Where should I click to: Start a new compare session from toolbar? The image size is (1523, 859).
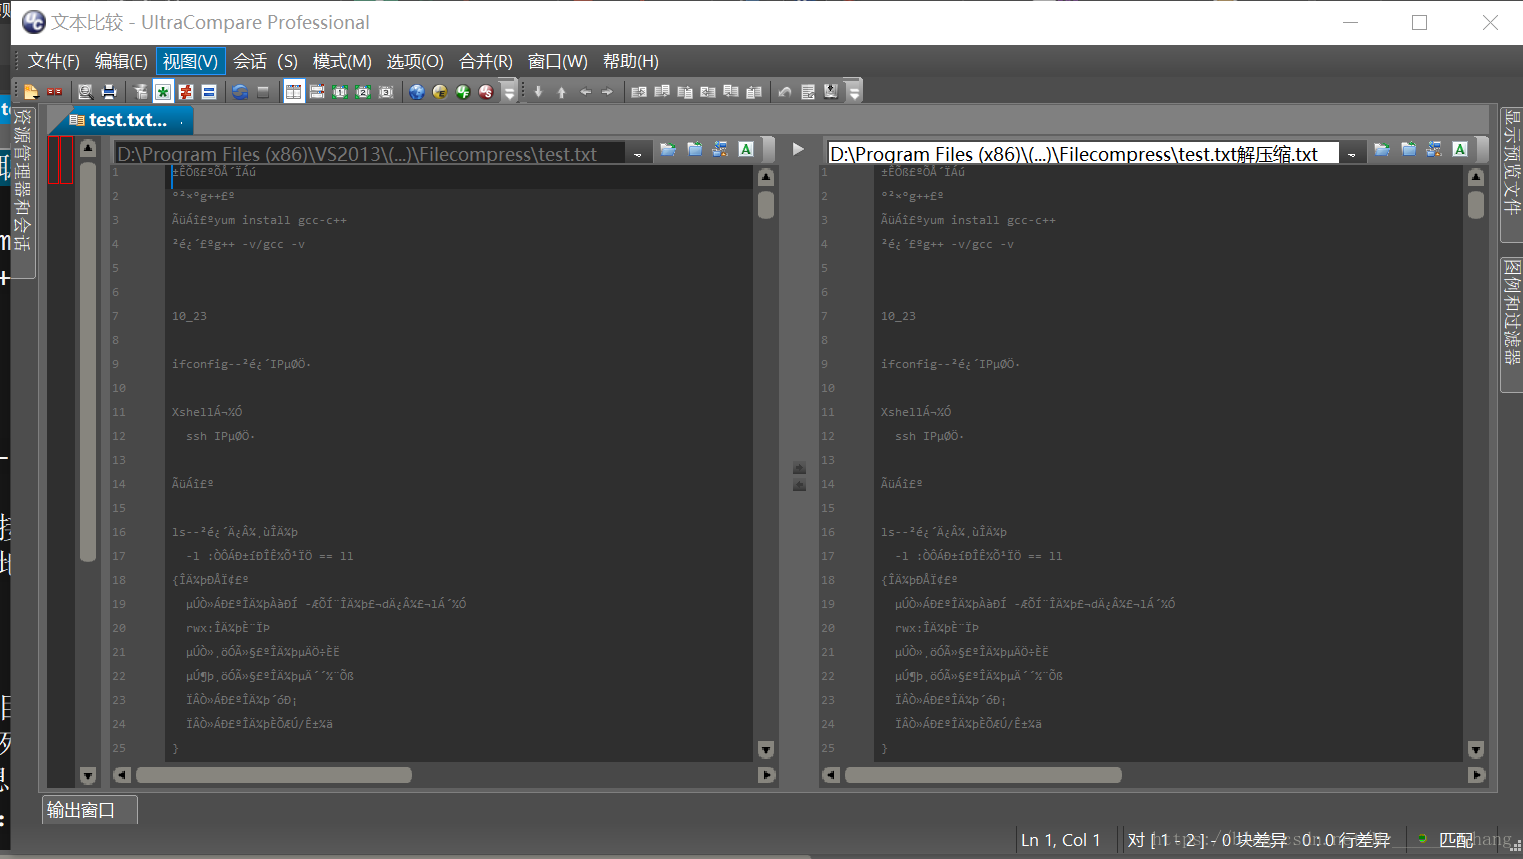pos(31,92)
